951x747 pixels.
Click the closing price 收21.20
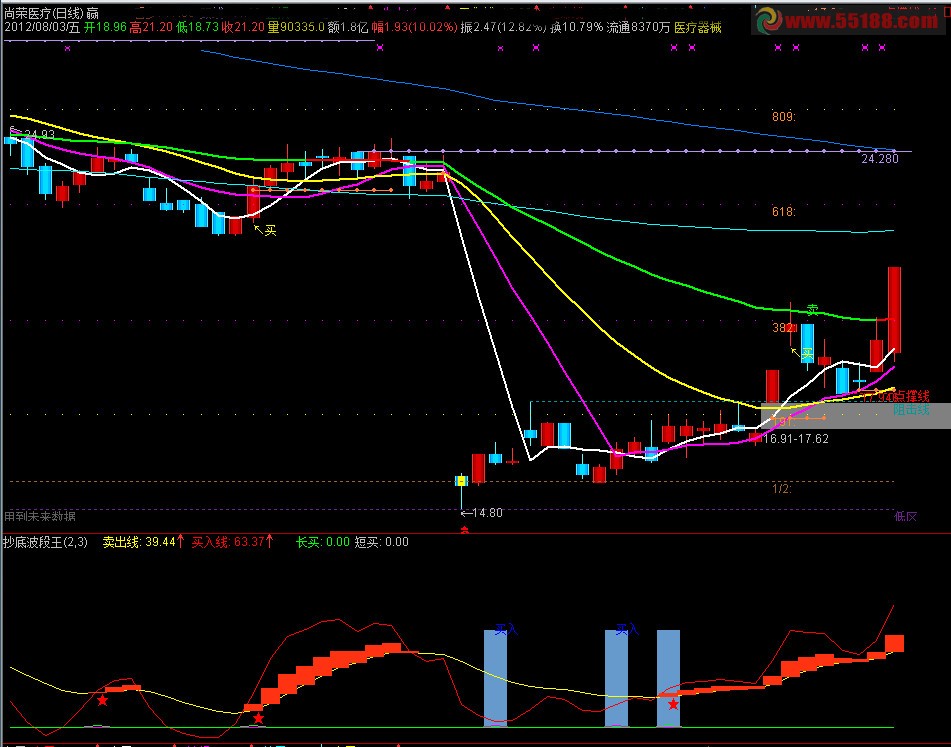[243, 28]
